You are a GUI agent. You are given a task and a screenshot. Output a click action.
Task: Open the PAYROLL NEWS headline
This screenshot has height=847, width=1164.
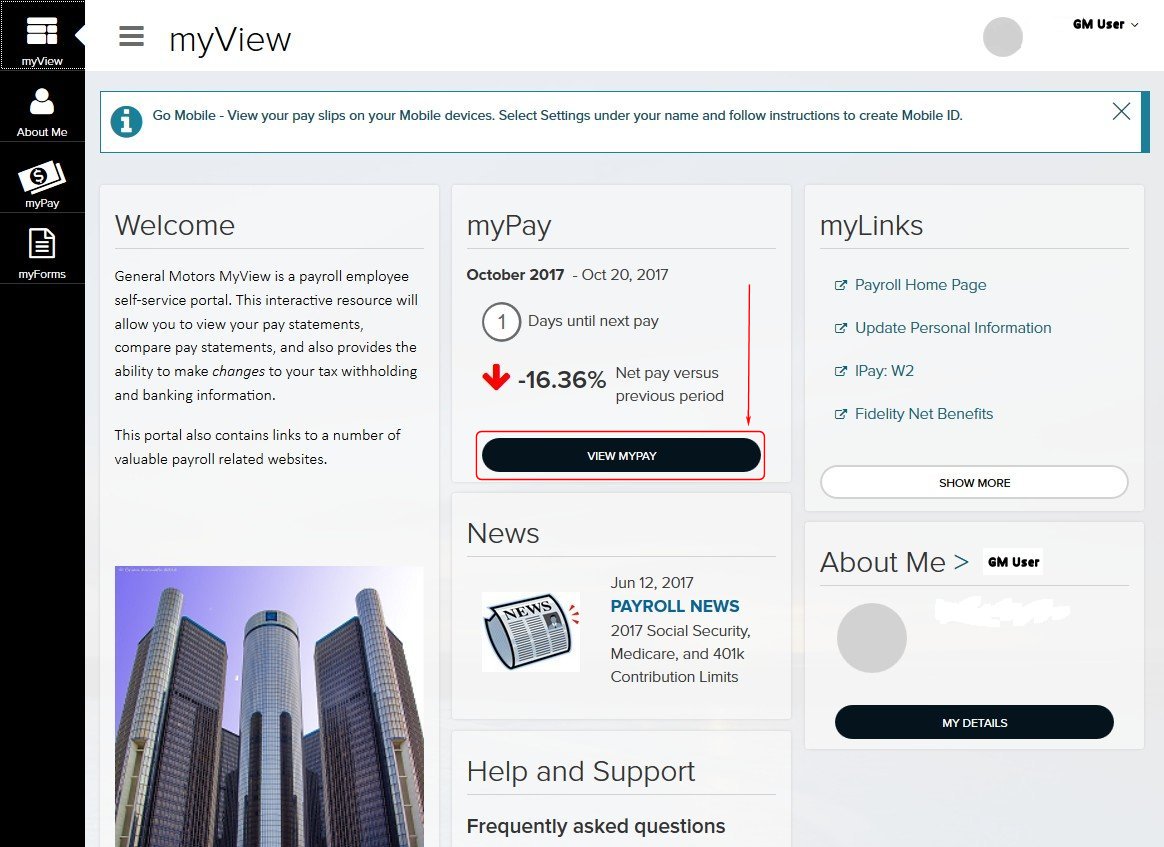(675, 606)
